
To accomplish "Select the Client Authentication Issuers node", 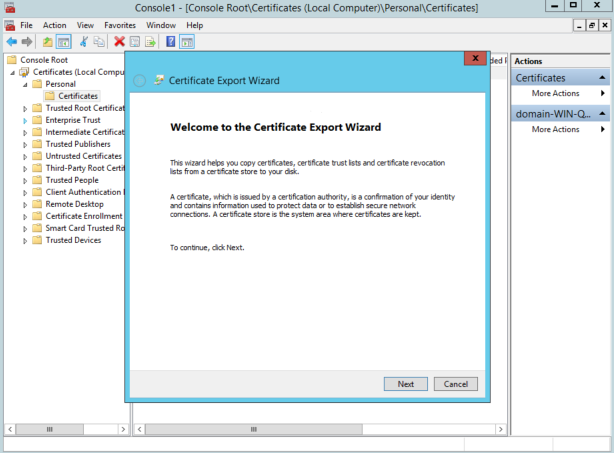I will [85, 192].
